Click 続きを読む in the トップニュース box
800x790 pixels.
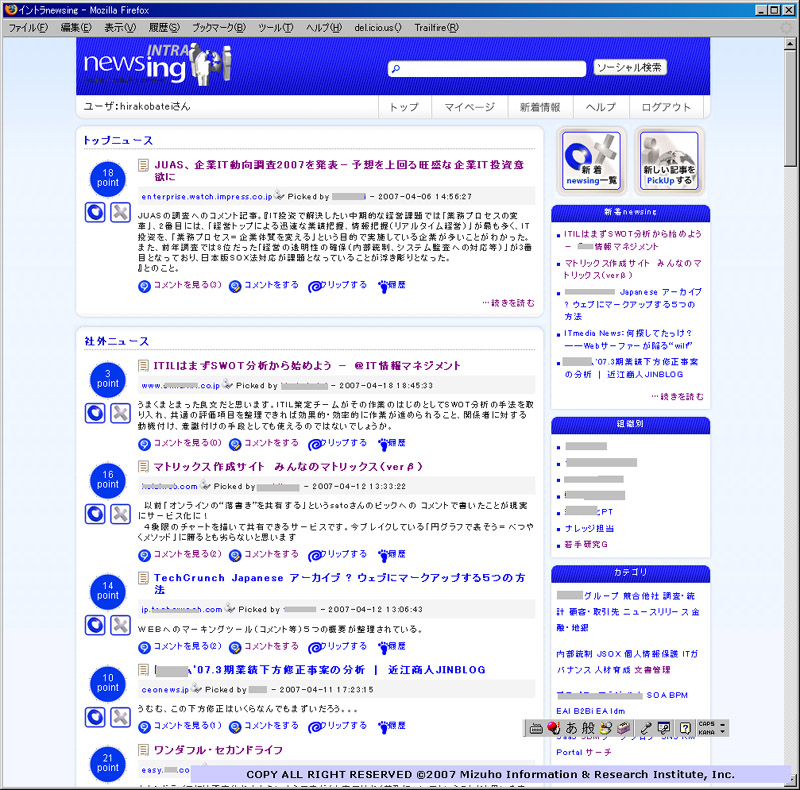point(508,303)
